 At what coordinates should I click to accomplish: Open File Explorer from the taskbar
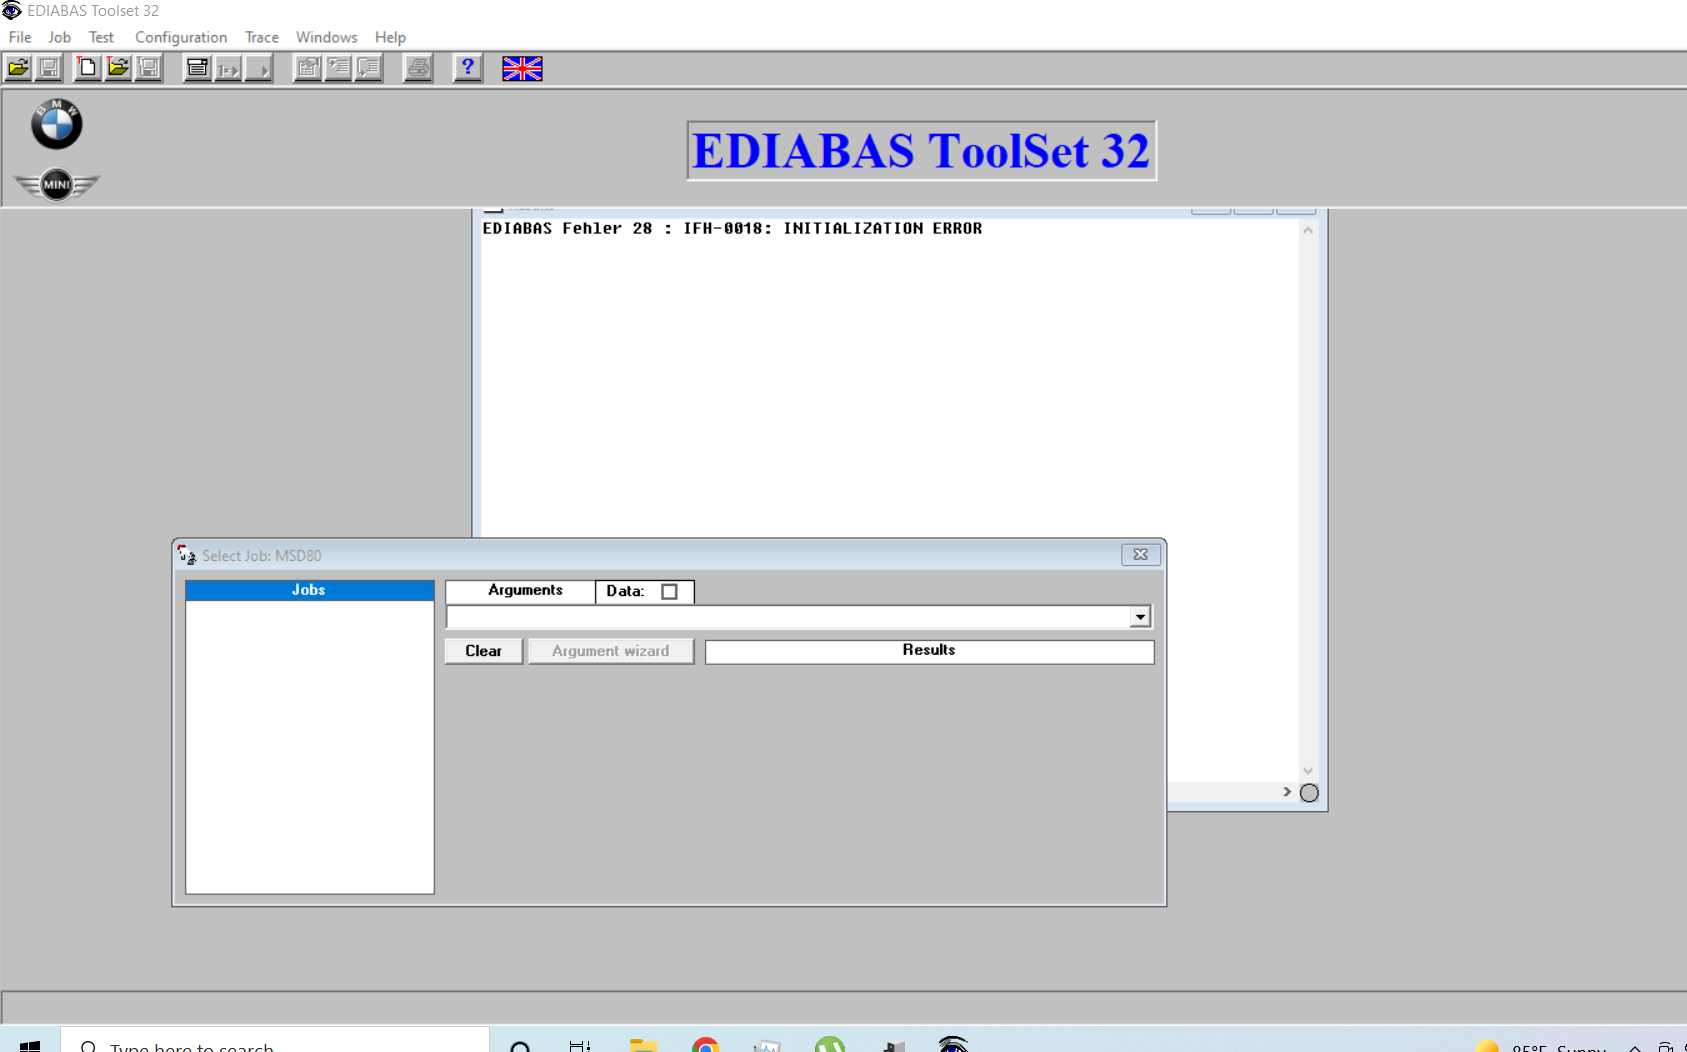pos(643,1044)
